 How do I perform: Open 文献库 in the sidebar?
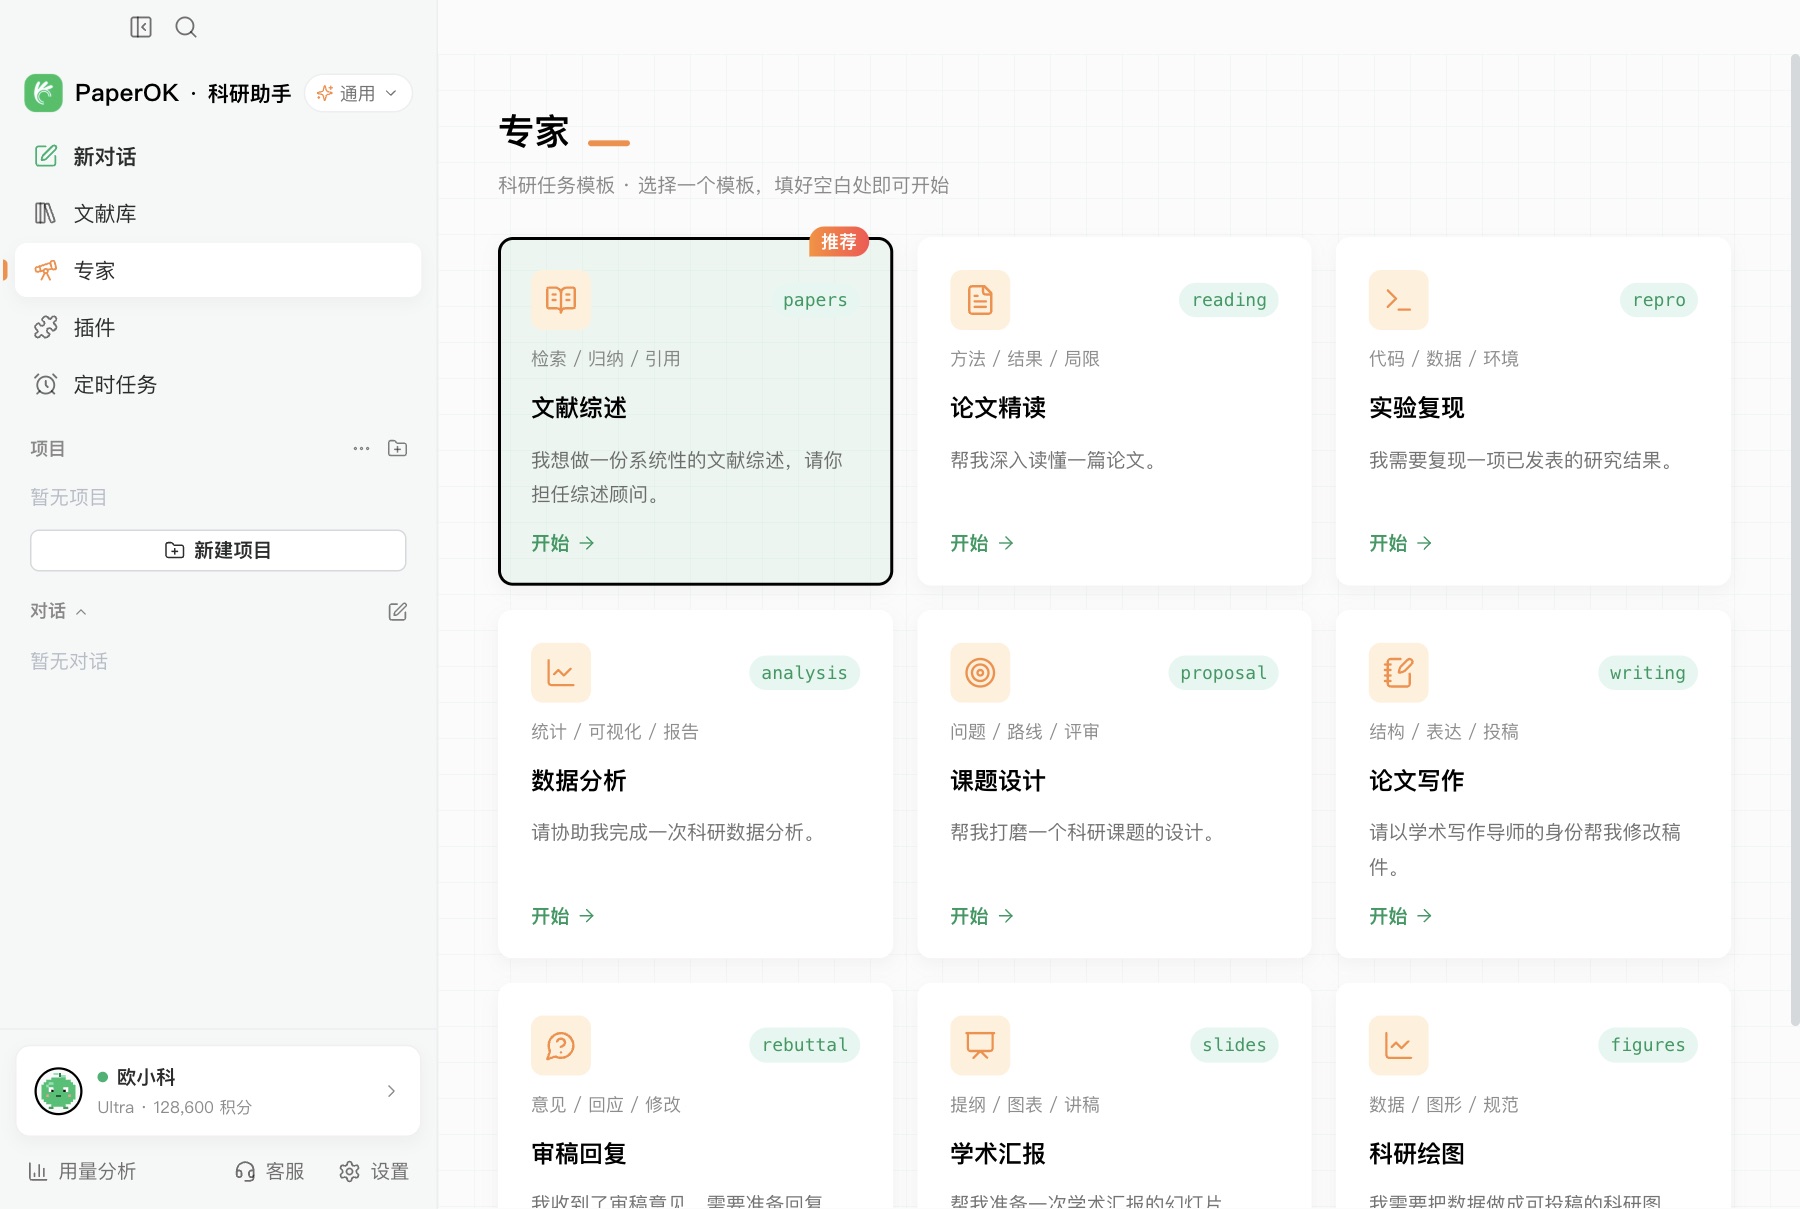tap(218, 213)
